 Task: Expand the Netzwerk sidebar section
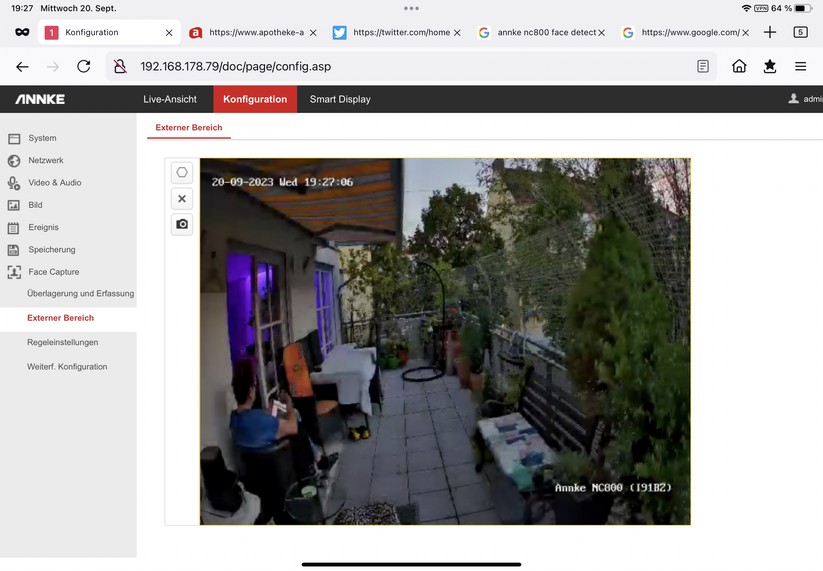point(45,160)
